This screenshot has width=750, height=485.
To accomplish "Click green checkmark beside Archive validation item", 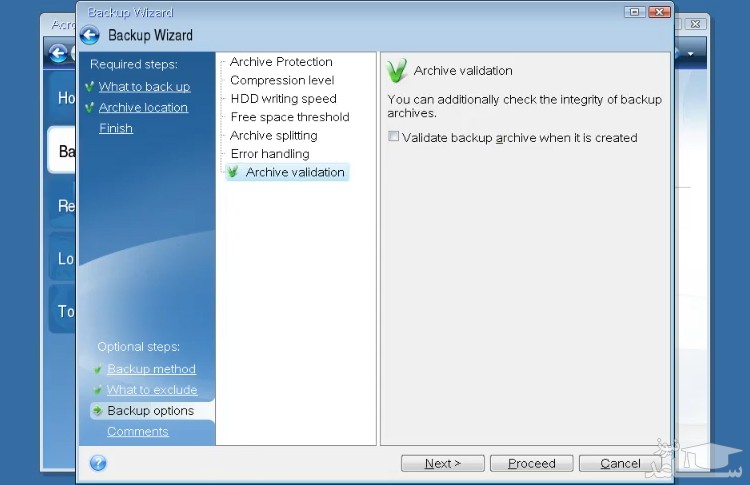I will [233, 172].
